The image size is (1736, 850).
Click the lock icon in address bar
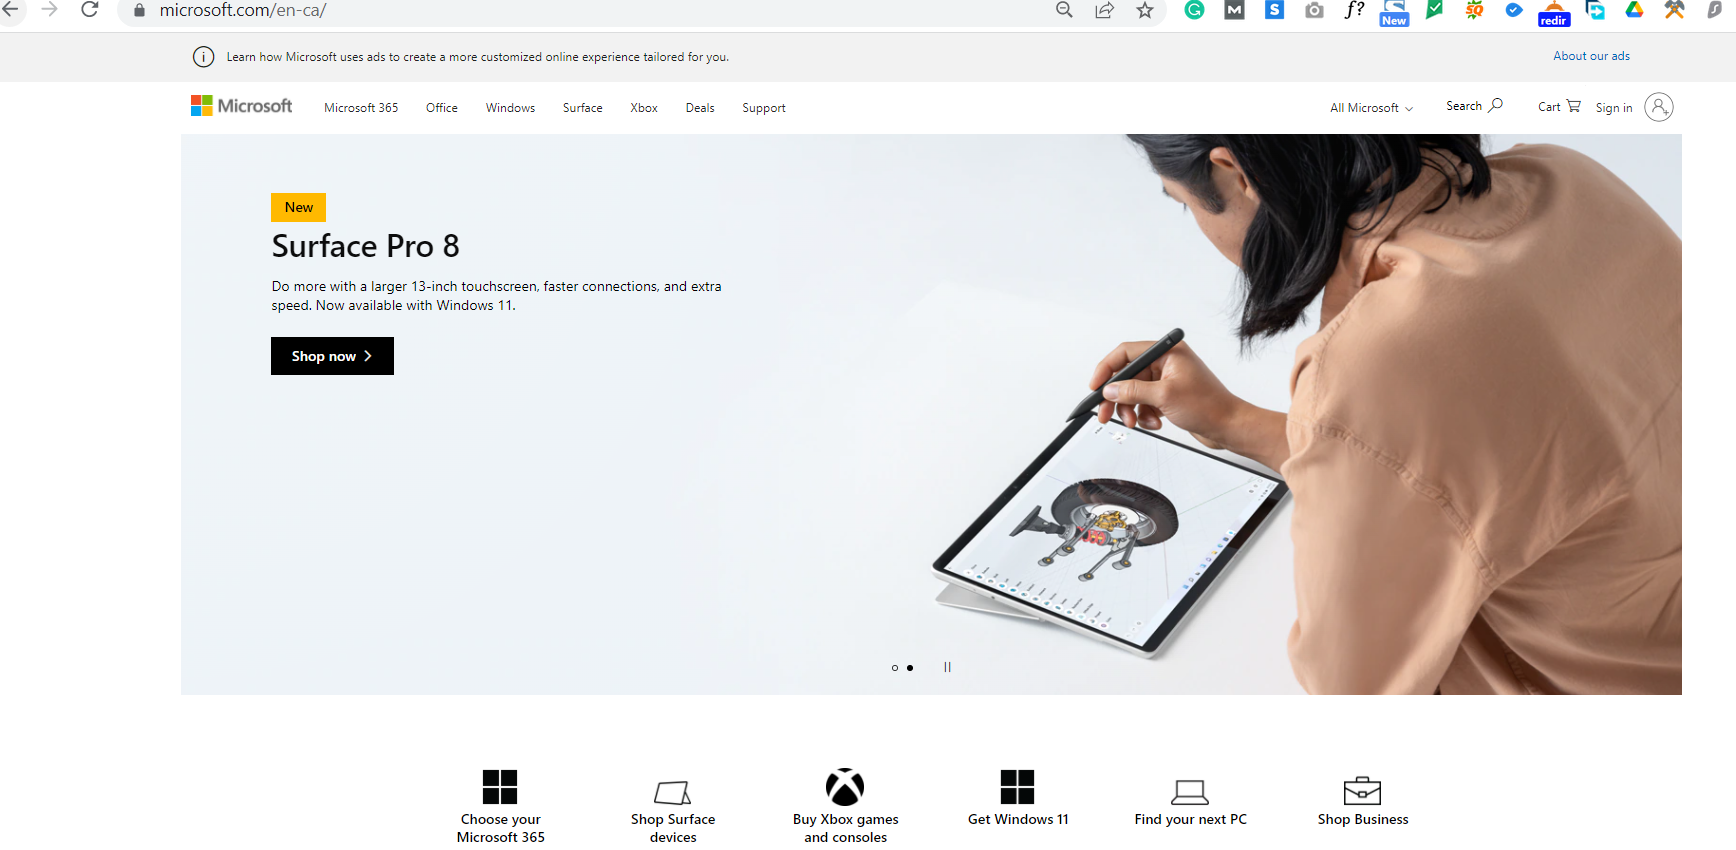pos(139,11)
